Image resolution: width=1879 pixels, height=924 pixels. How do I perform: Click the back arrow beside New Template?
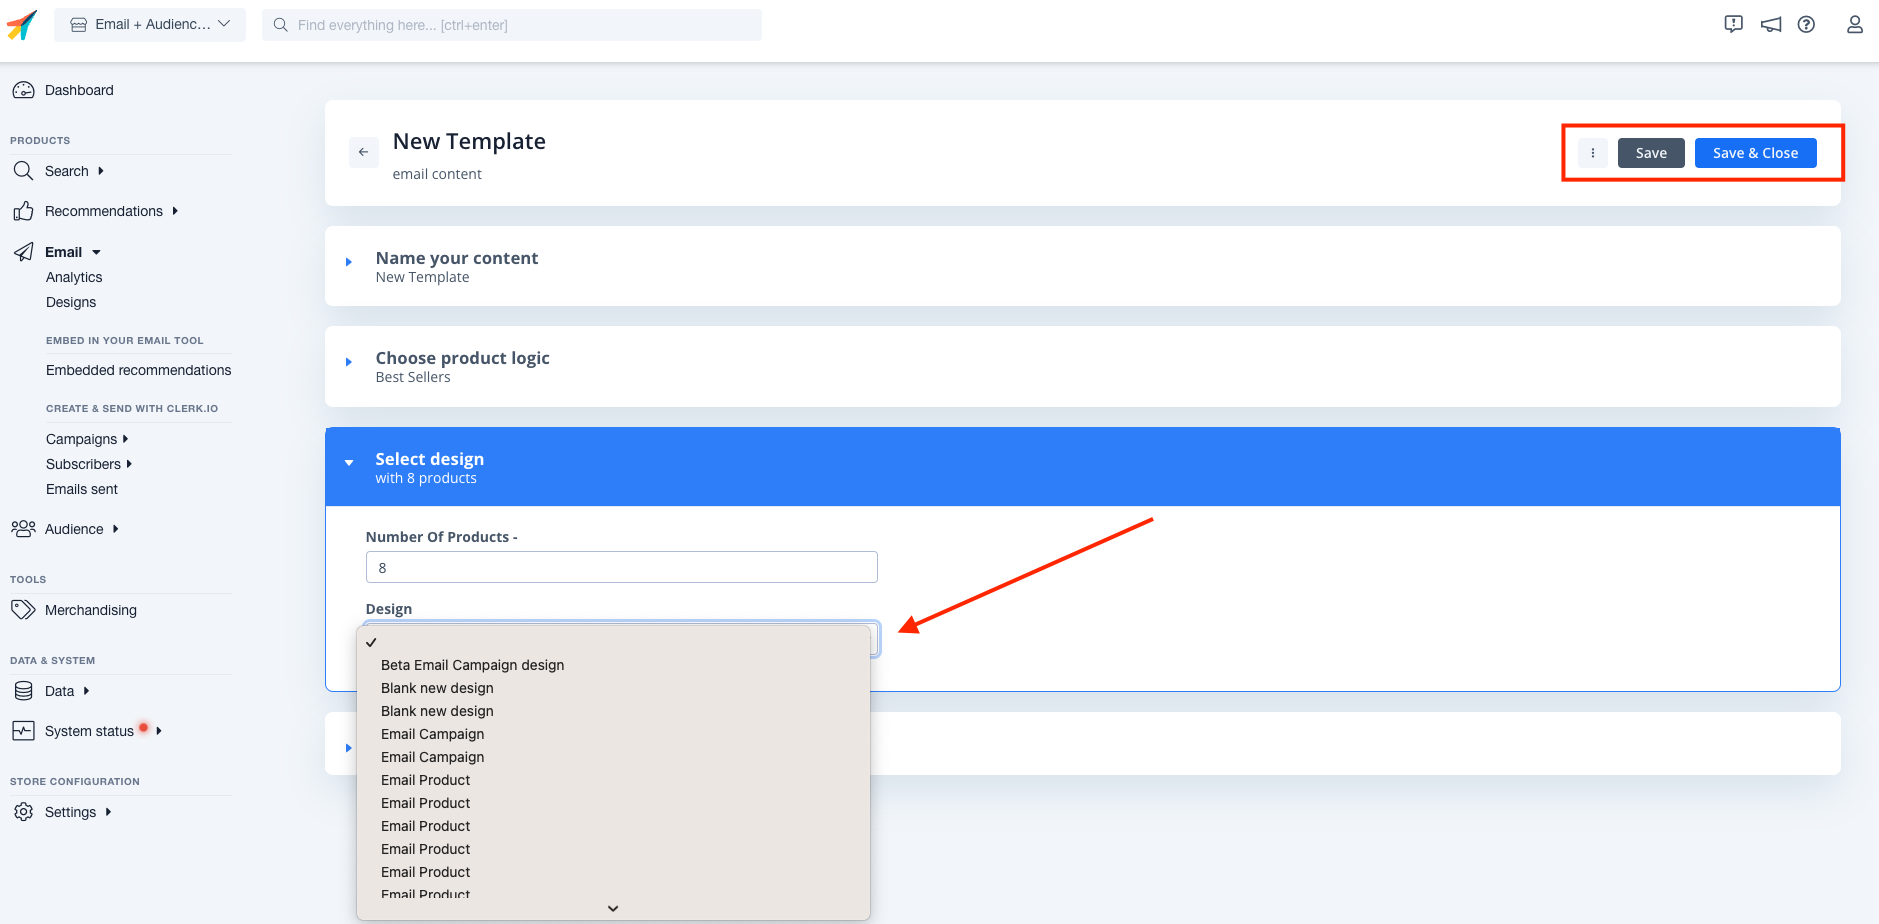pos(363,152)
